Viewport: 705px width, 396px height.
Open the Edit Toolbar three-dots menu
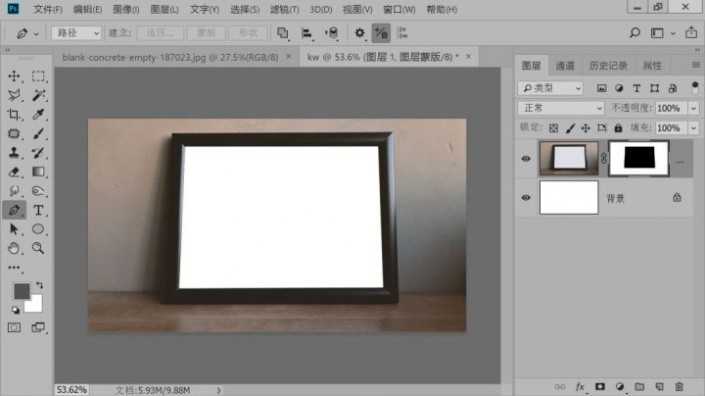pyautogui.click(x=14, y=267)
